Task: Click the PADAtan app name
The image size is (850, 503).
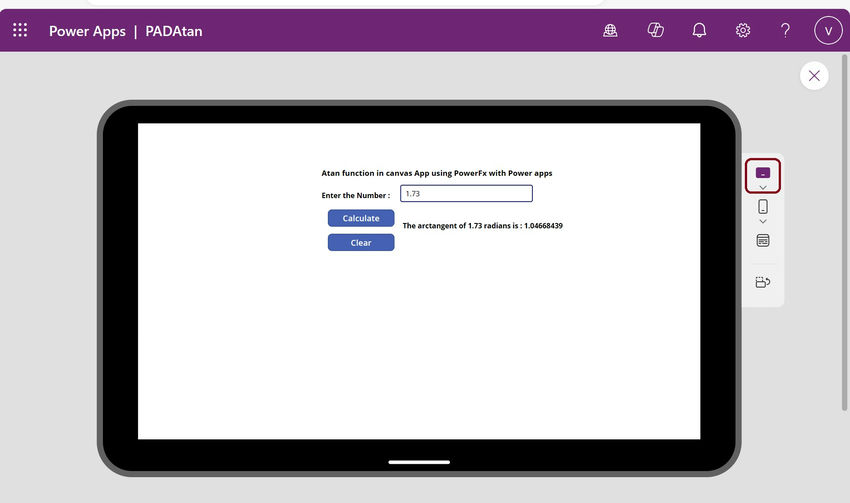Action: coord(173,31)
